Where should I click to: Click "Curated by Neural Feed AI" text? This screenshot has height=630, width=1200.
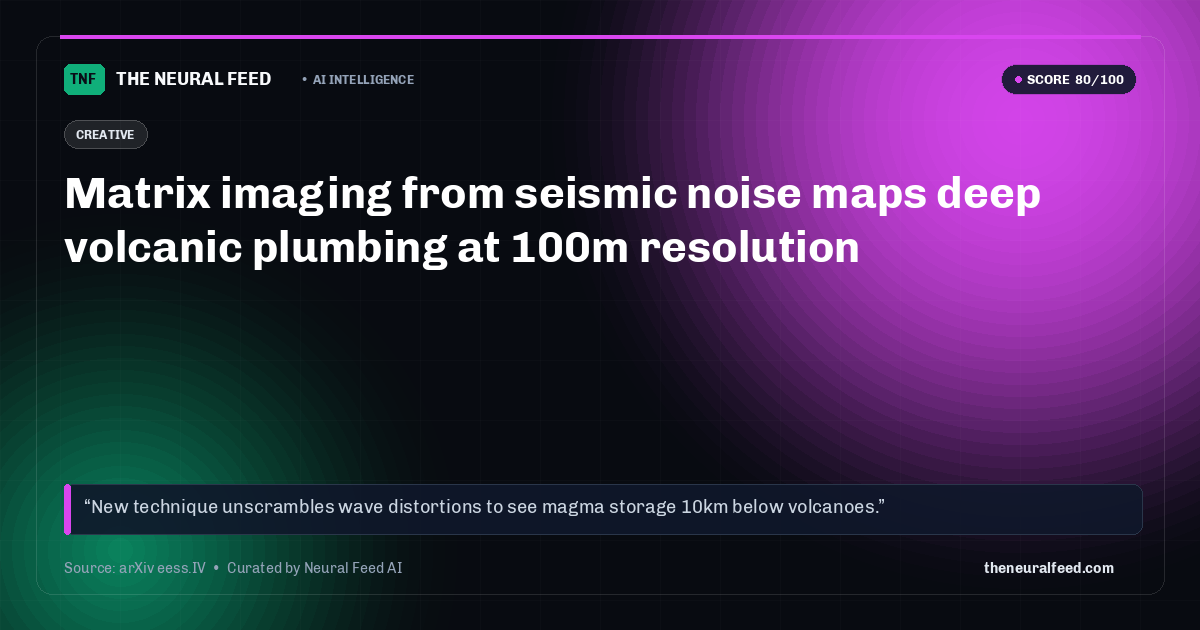[315, 568]
